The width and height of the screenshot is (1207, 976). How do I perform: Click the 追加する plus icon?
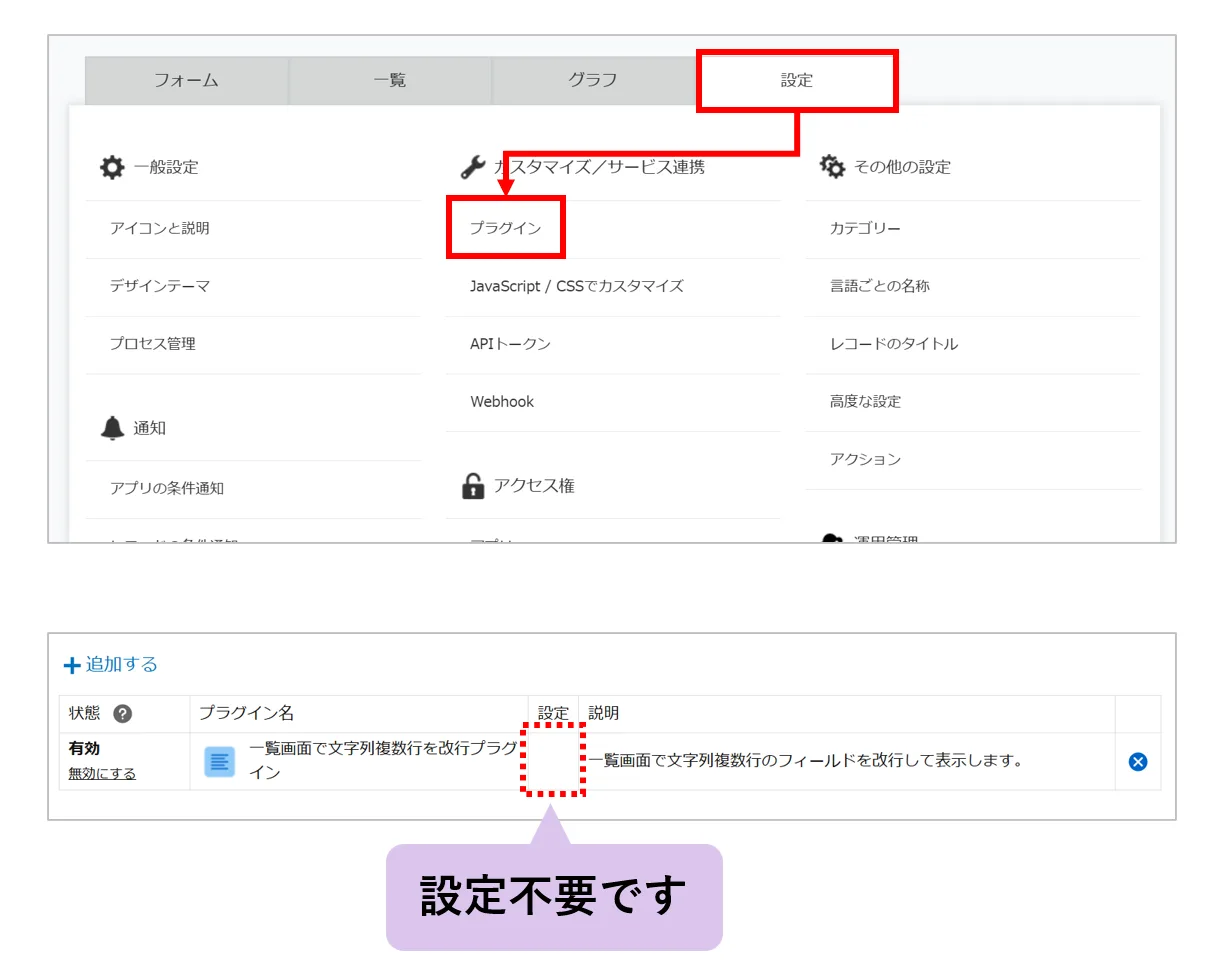coord(72,665)
